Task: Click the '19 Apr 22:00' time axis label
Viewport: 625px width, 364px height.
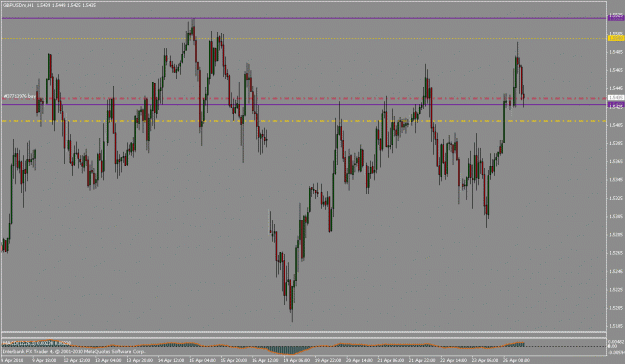Action: pyautogui.click(x=328, y=360)
